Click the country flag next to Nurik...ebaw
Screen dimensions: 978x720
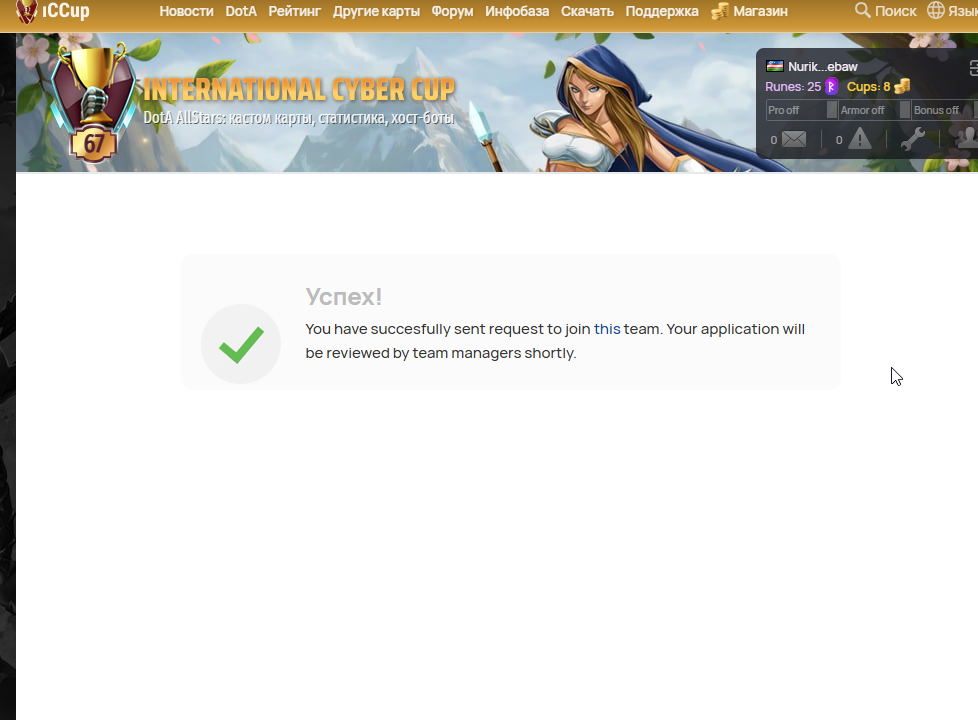[x=775, y=66]
